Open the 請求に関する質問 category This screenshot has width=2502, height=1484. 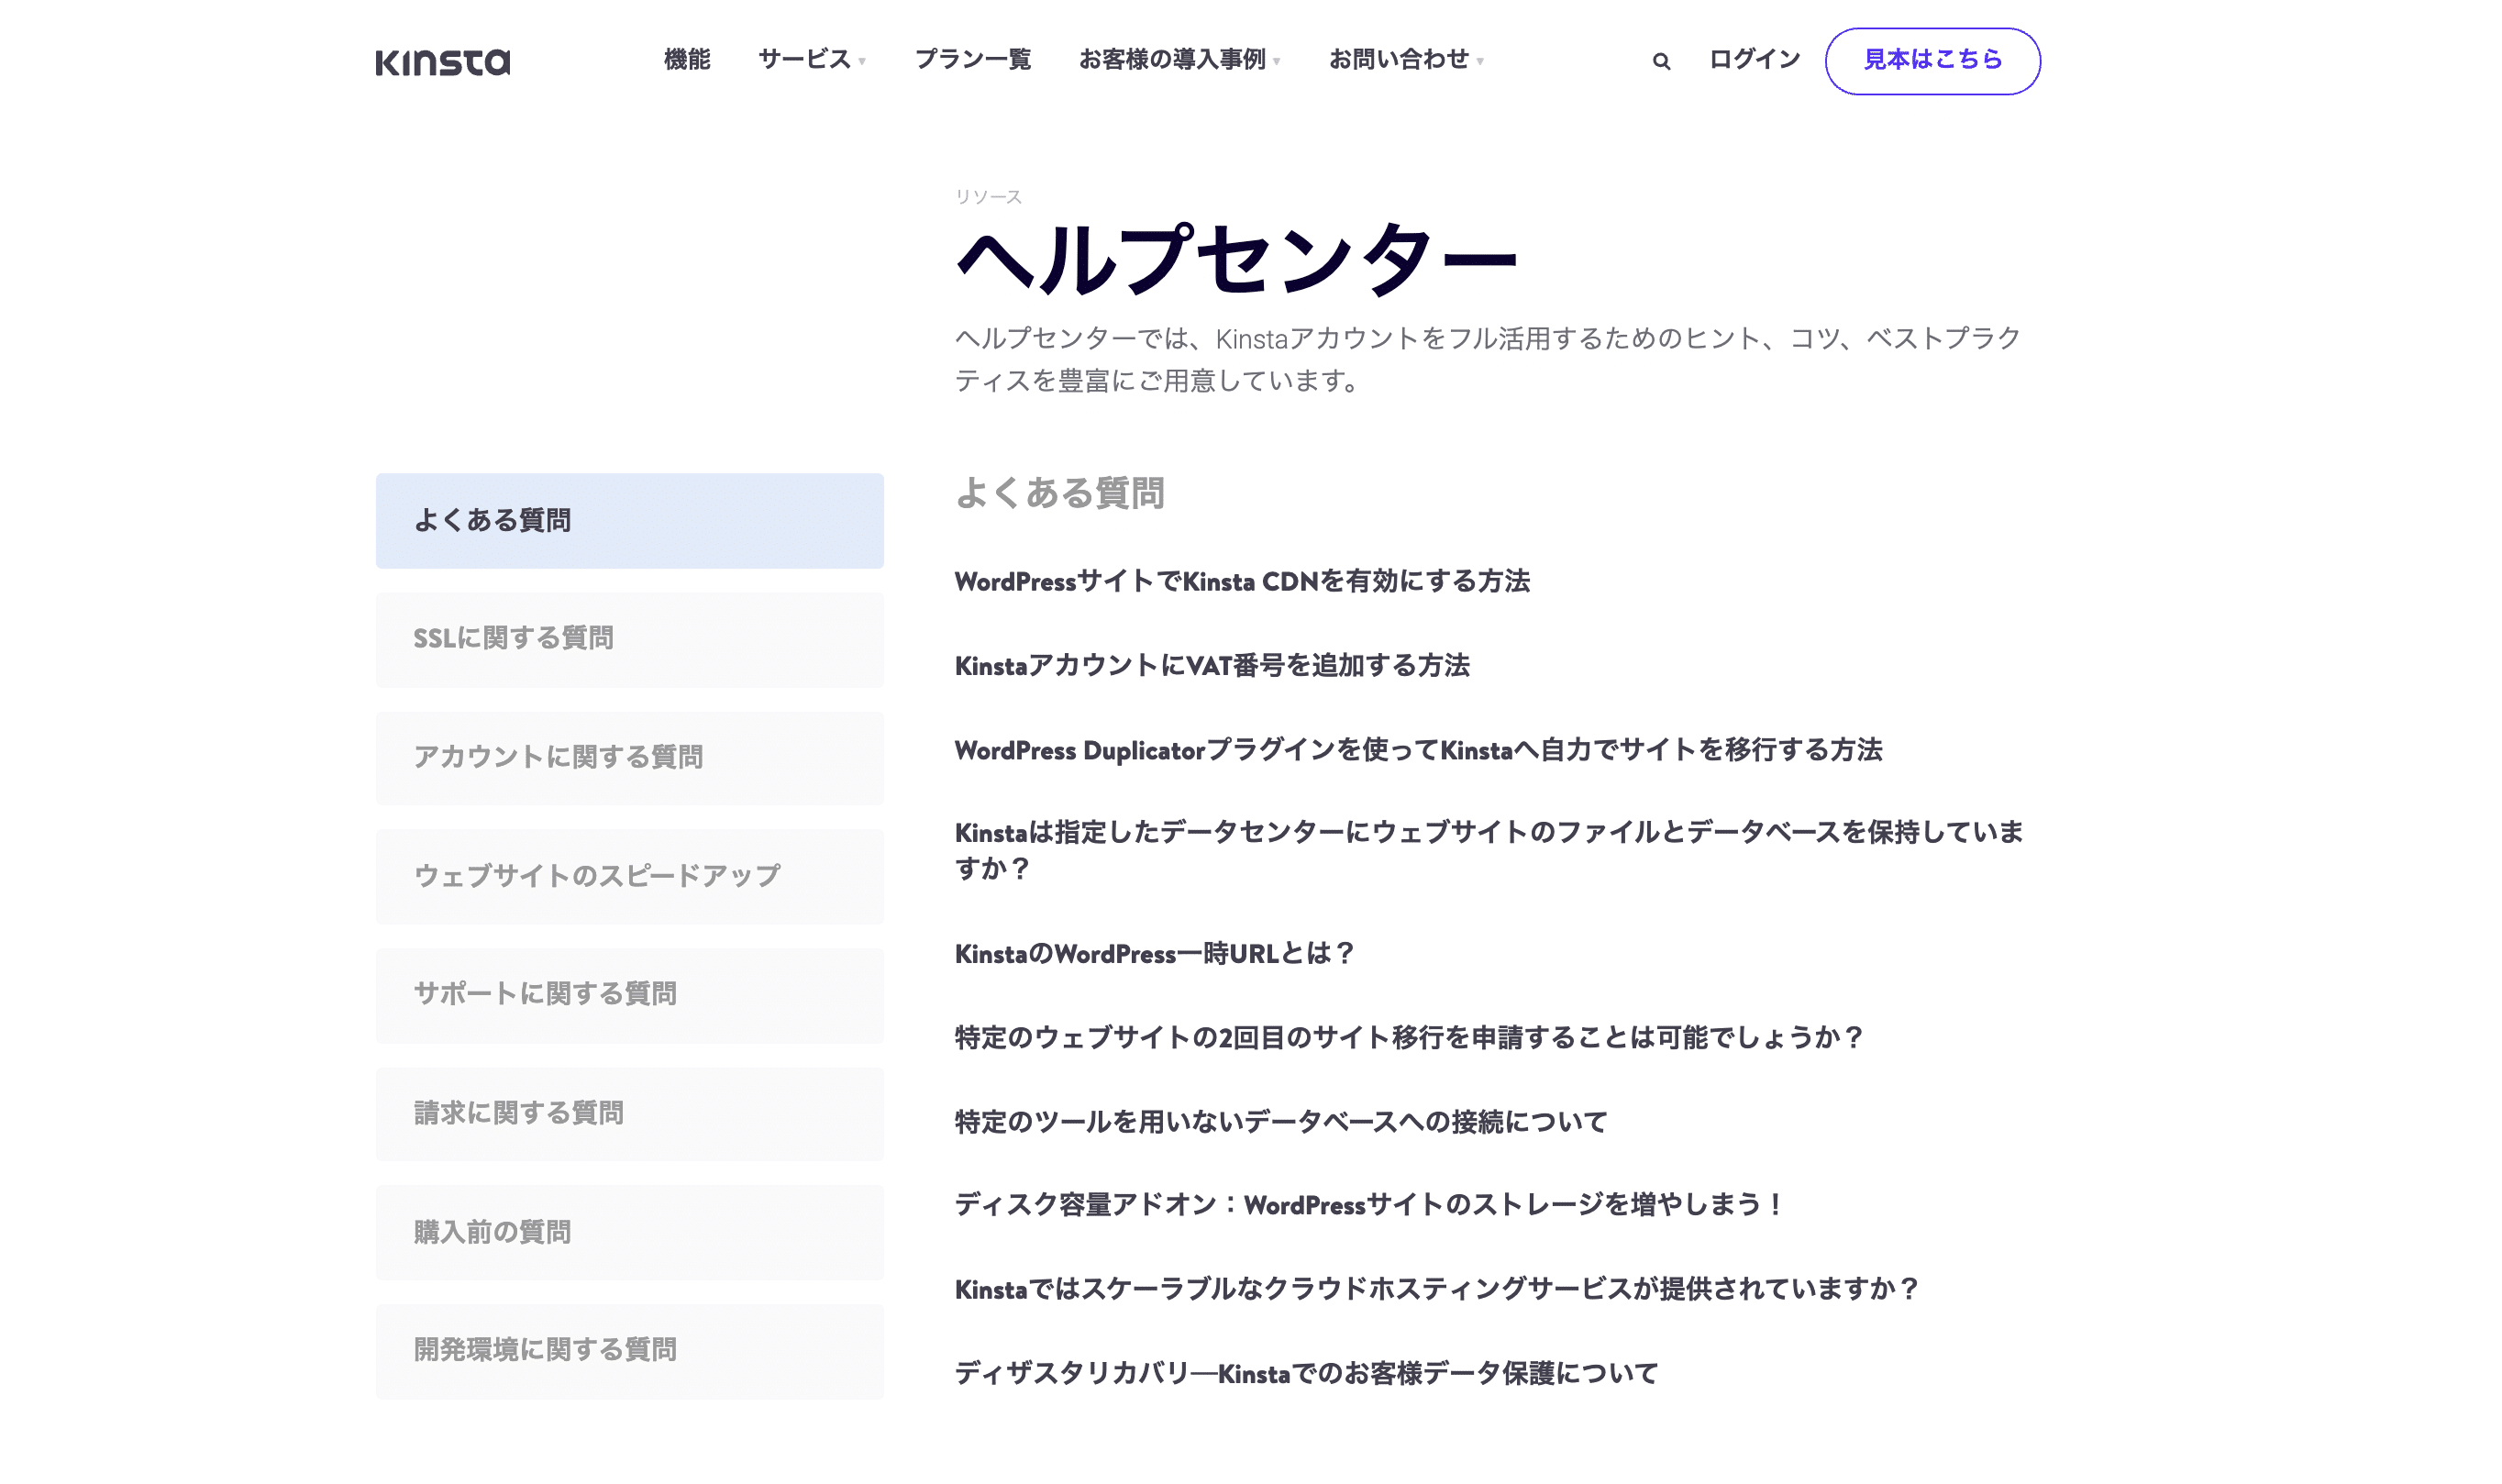(x=628, y=1113)
